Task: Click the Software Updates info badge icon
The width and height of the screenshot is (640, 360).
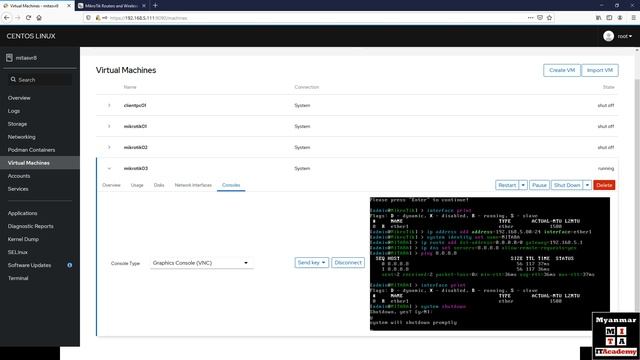Action: click(70, 265)
